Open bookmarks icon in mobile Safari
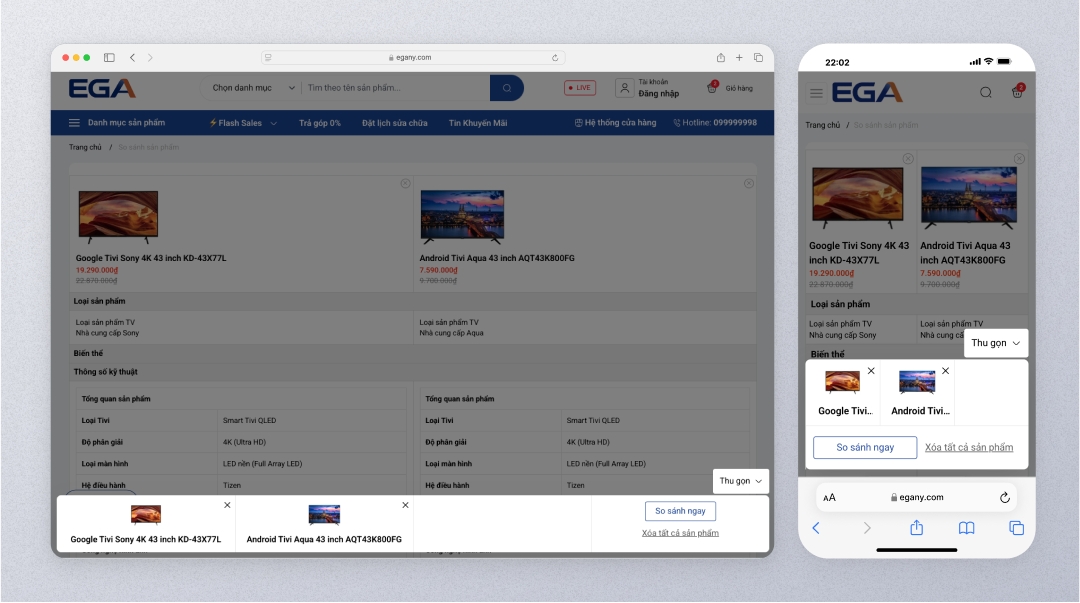Image resolution: width=1080 pixels, height=603 pixels. (x=966, y=528)
